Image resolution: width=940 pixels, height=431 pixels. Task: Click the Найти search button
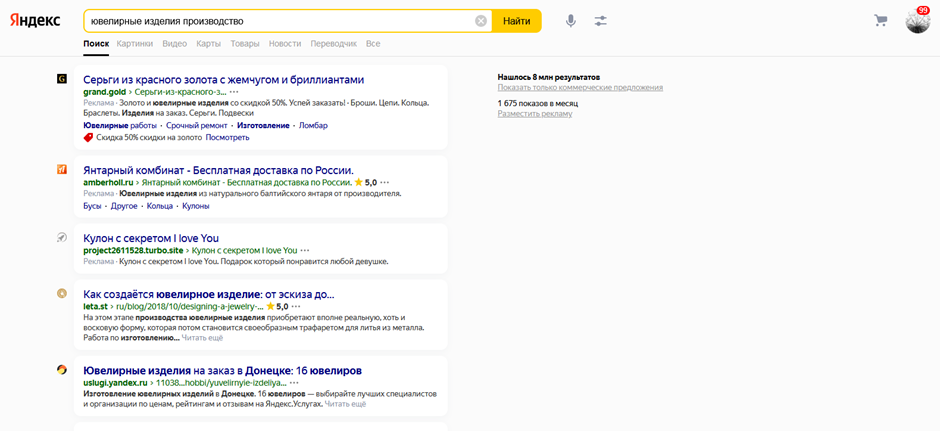[517, 21]
